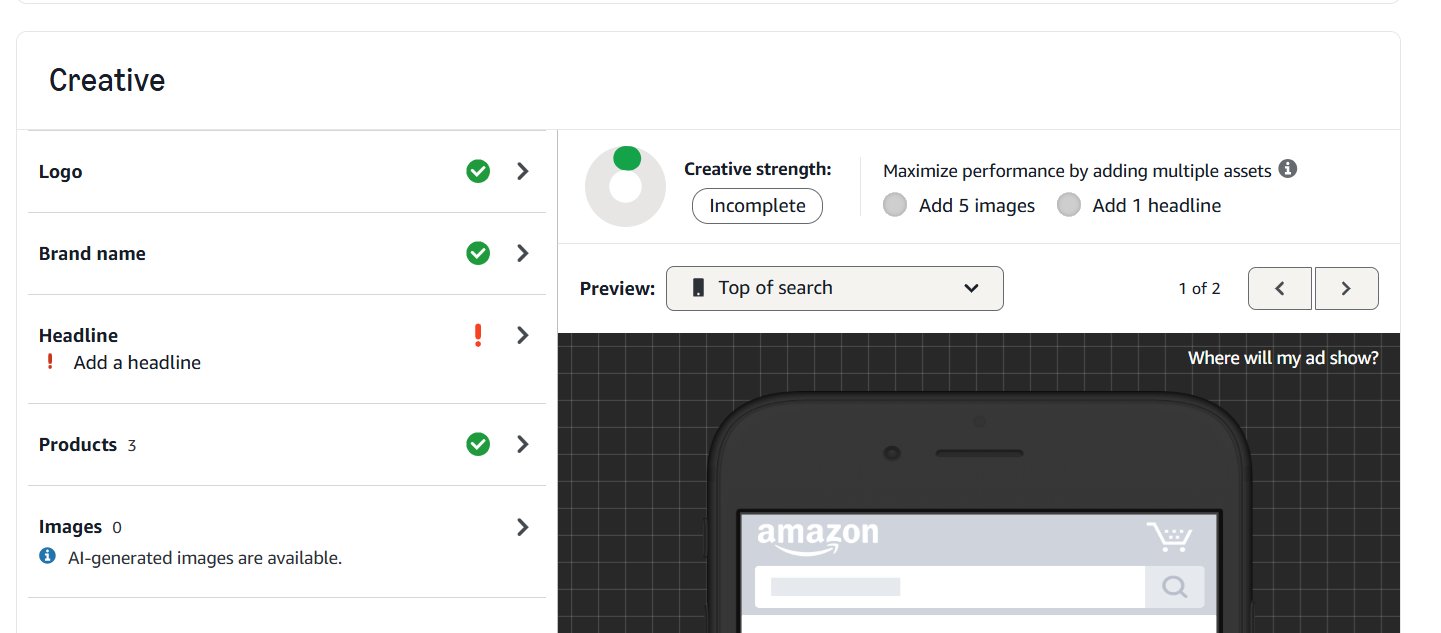The height and width of the screenshot is (633, 1441).
Task: Expand the Logo section via its chevron
Action: (x=522, y=171)
